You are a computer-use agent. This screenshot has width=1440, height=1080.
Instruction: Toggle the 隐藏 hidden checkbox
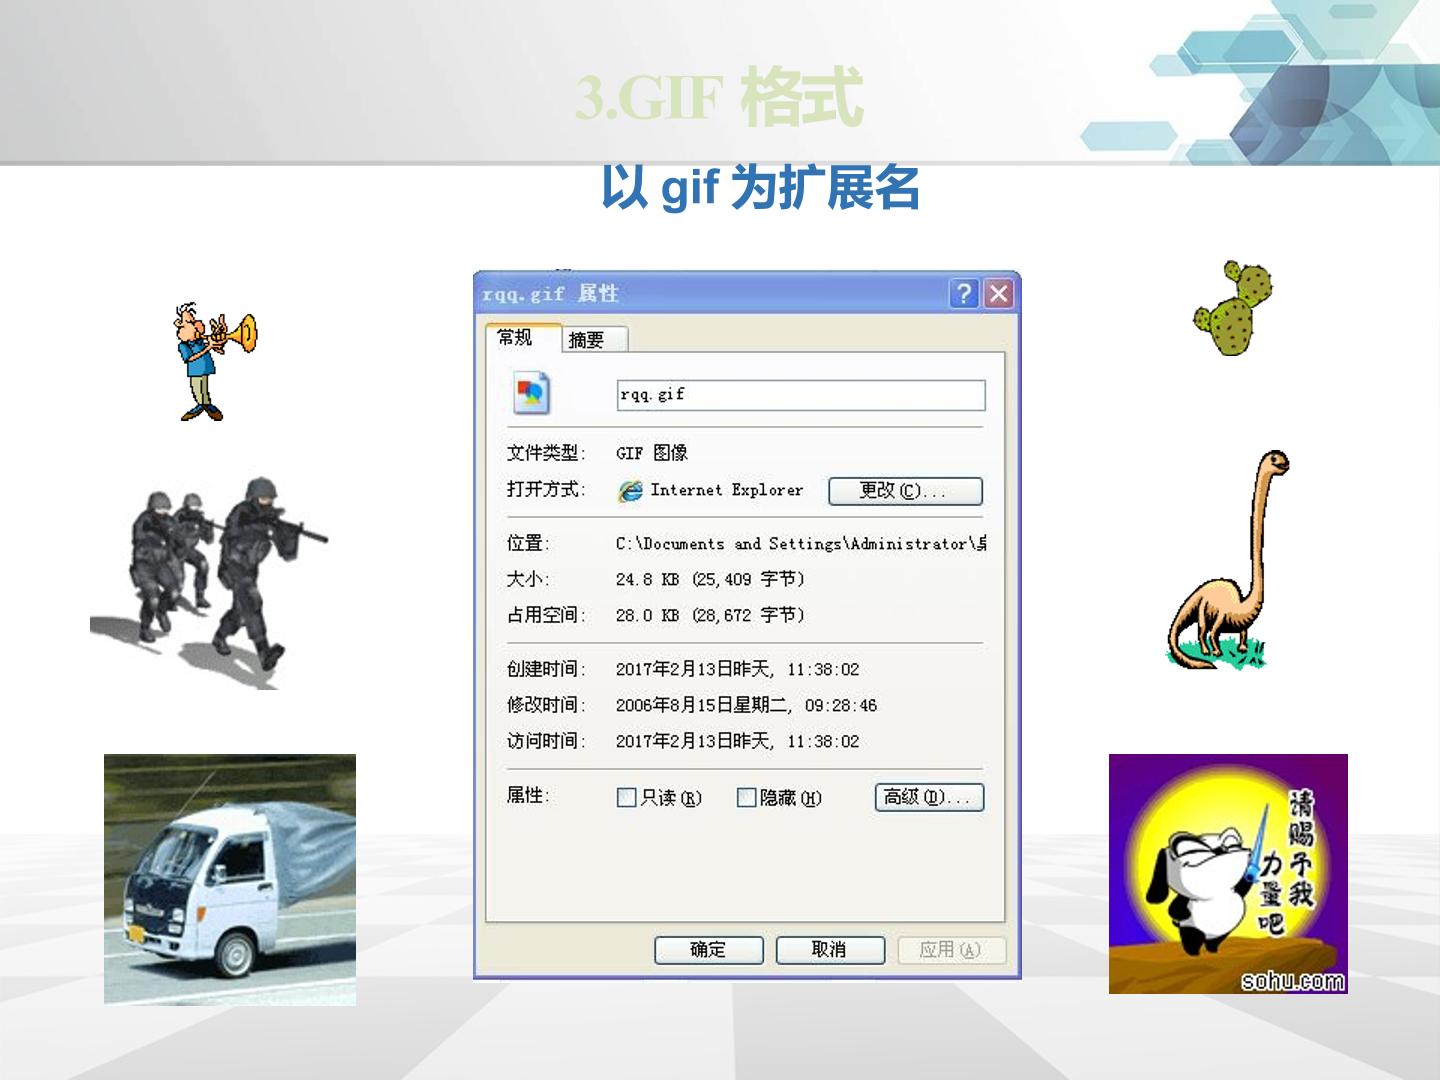tap(746, 797)
